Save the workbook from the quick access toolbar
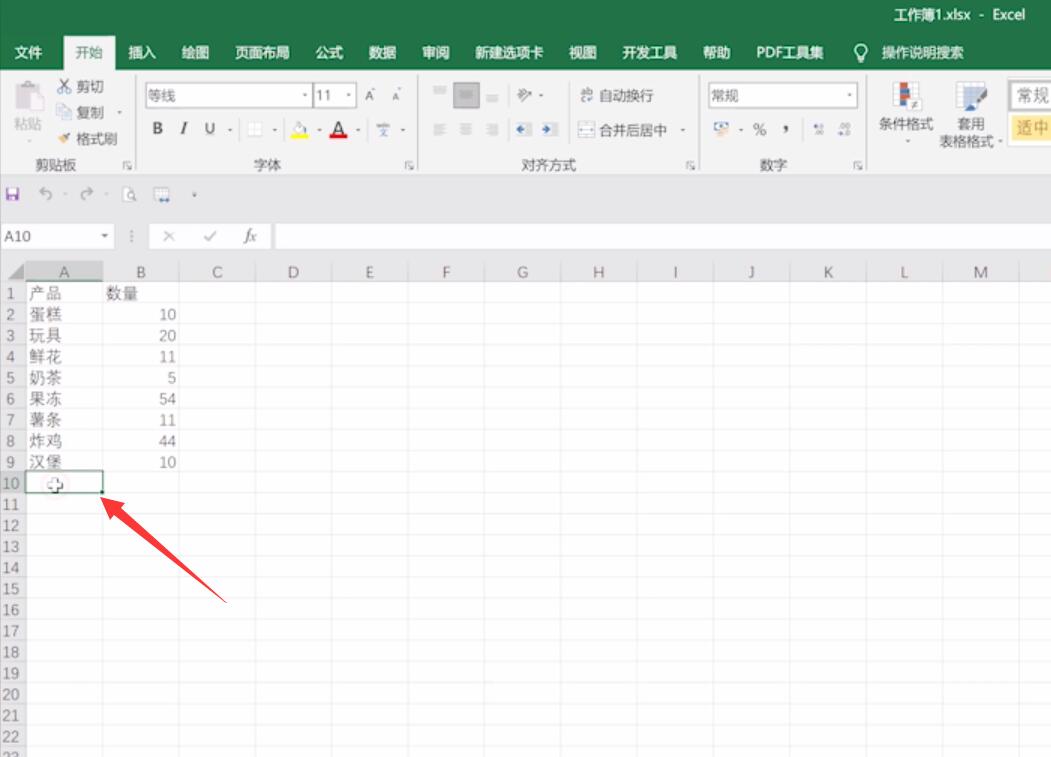 click(13, 194)
